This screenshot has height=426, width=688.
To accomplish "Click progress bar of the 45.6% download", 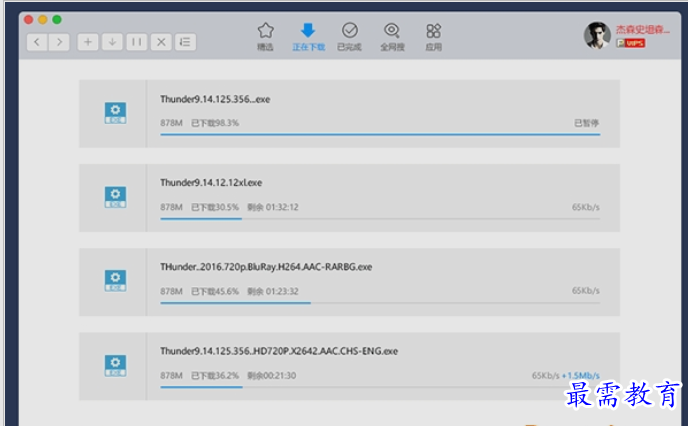I will (x=380, y=303).
